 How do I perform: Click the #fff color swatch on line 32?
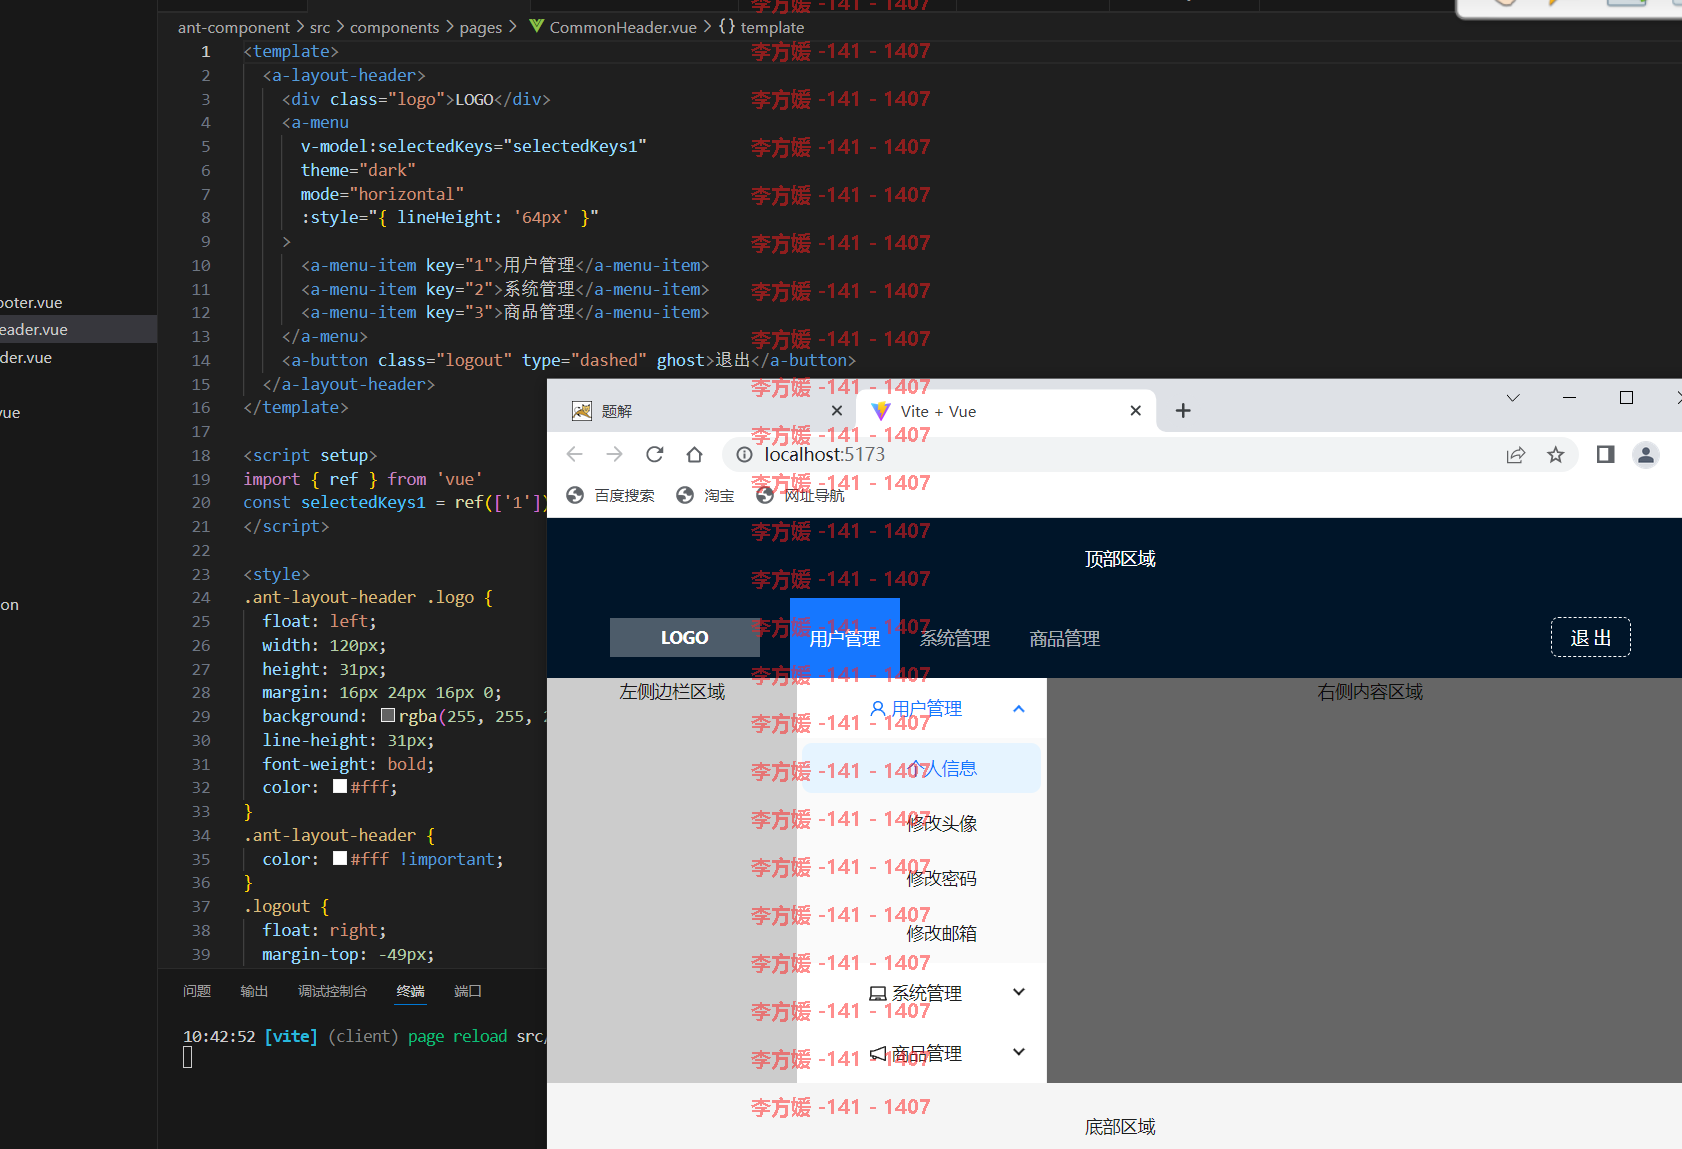click(x=340, y=787)
